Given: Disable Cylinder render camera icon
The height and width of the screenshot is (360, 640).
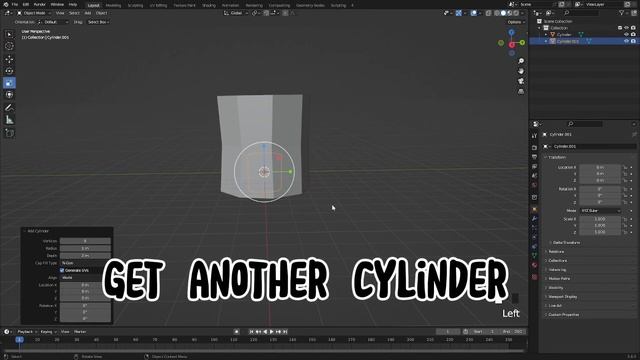Looking at the screenshot, I should [x=633, y=35].
